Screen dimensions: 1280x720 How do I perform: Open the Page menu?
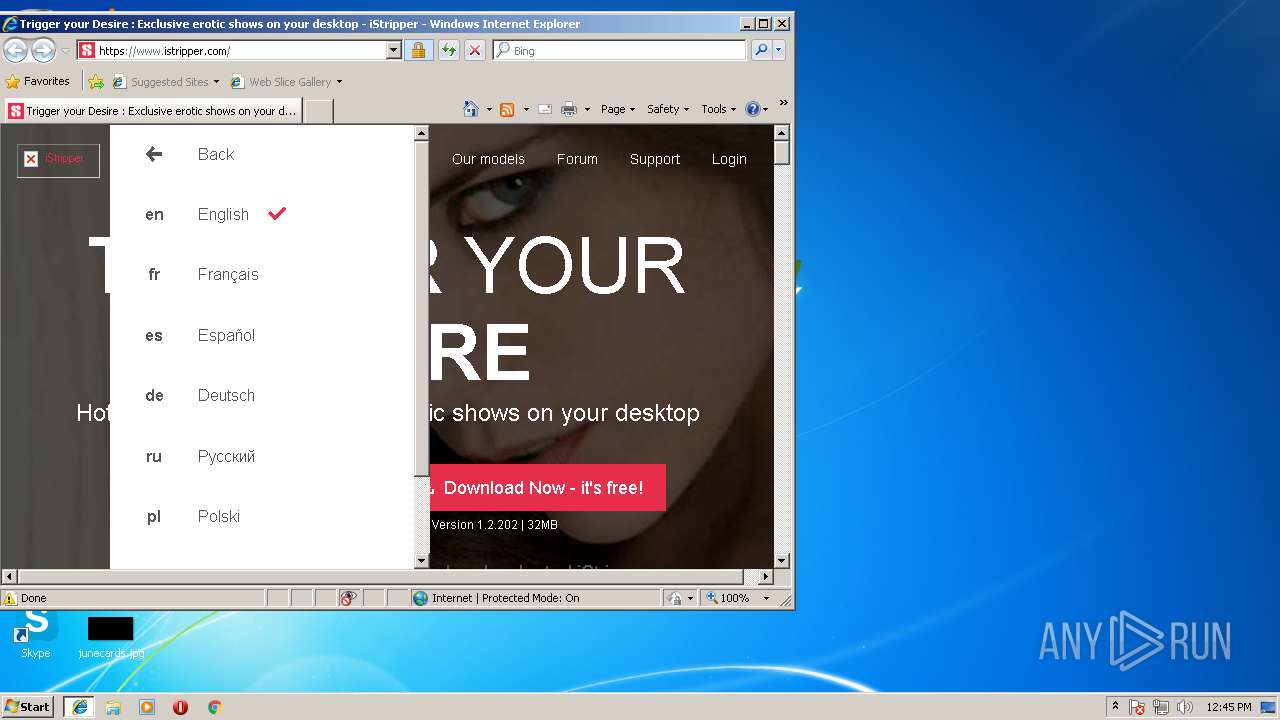pos(617,109)
